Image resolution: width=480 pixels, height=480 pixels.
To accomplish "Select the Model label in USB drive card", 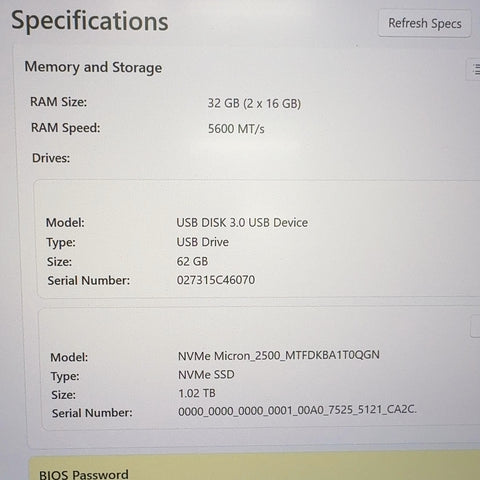I will point(65,223).
